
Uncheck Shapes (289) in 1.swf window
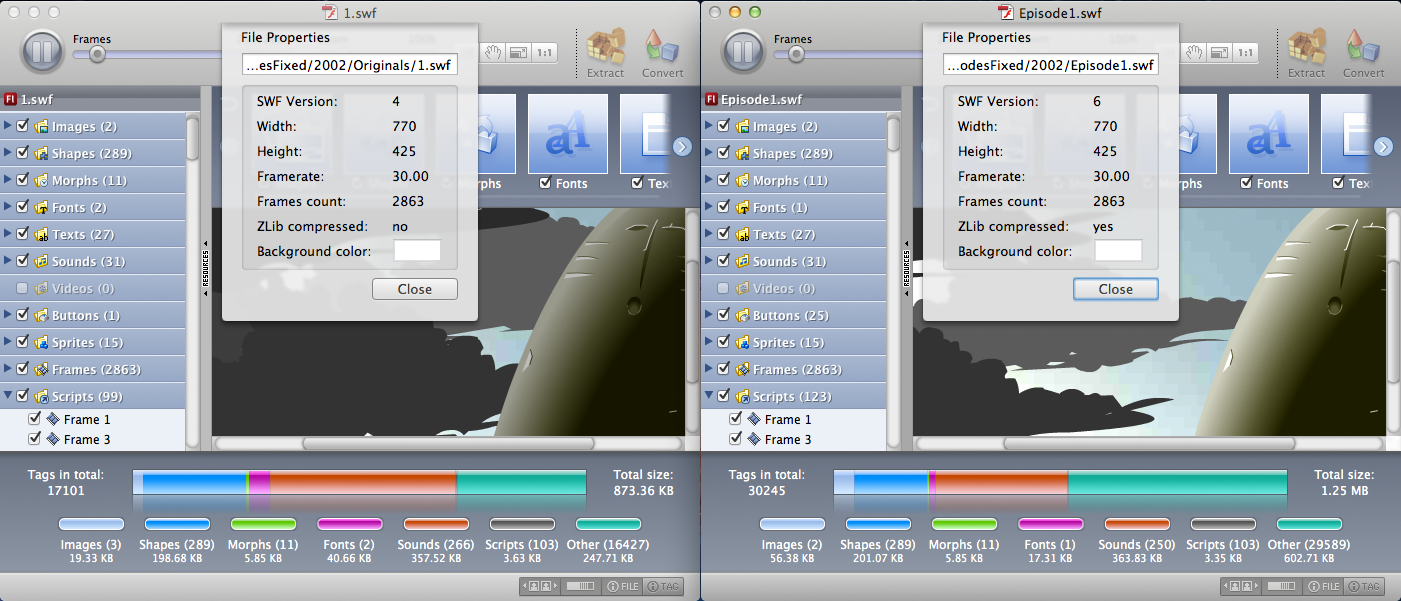23,154
